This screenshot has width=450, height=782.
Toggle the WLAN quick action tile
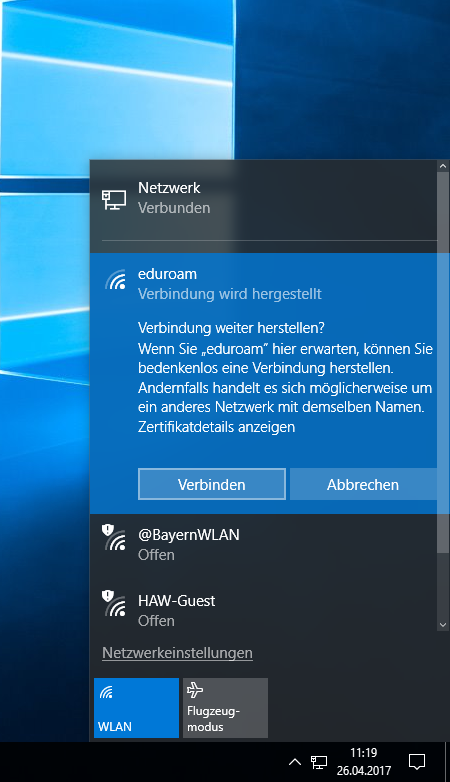point(136,708)
